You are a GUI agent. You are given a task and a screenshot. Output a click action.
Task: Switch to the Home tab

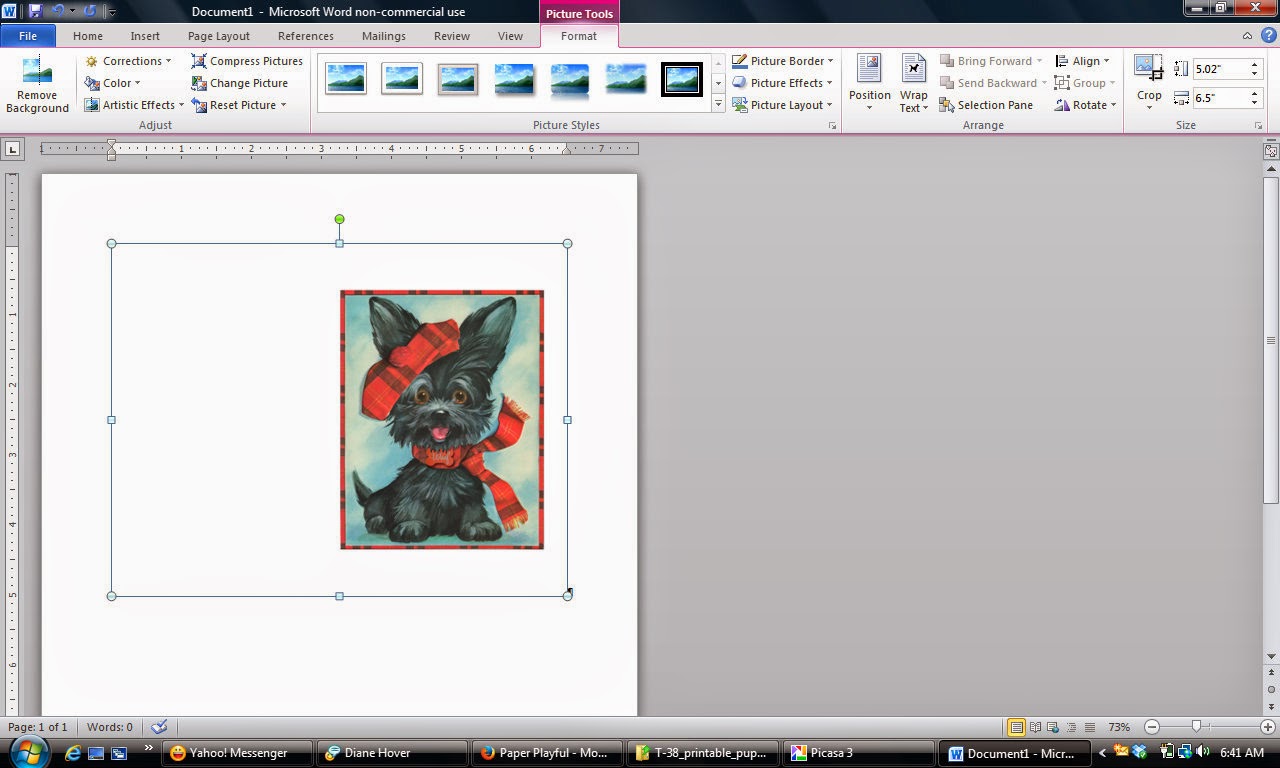click(x=88, y=36)
